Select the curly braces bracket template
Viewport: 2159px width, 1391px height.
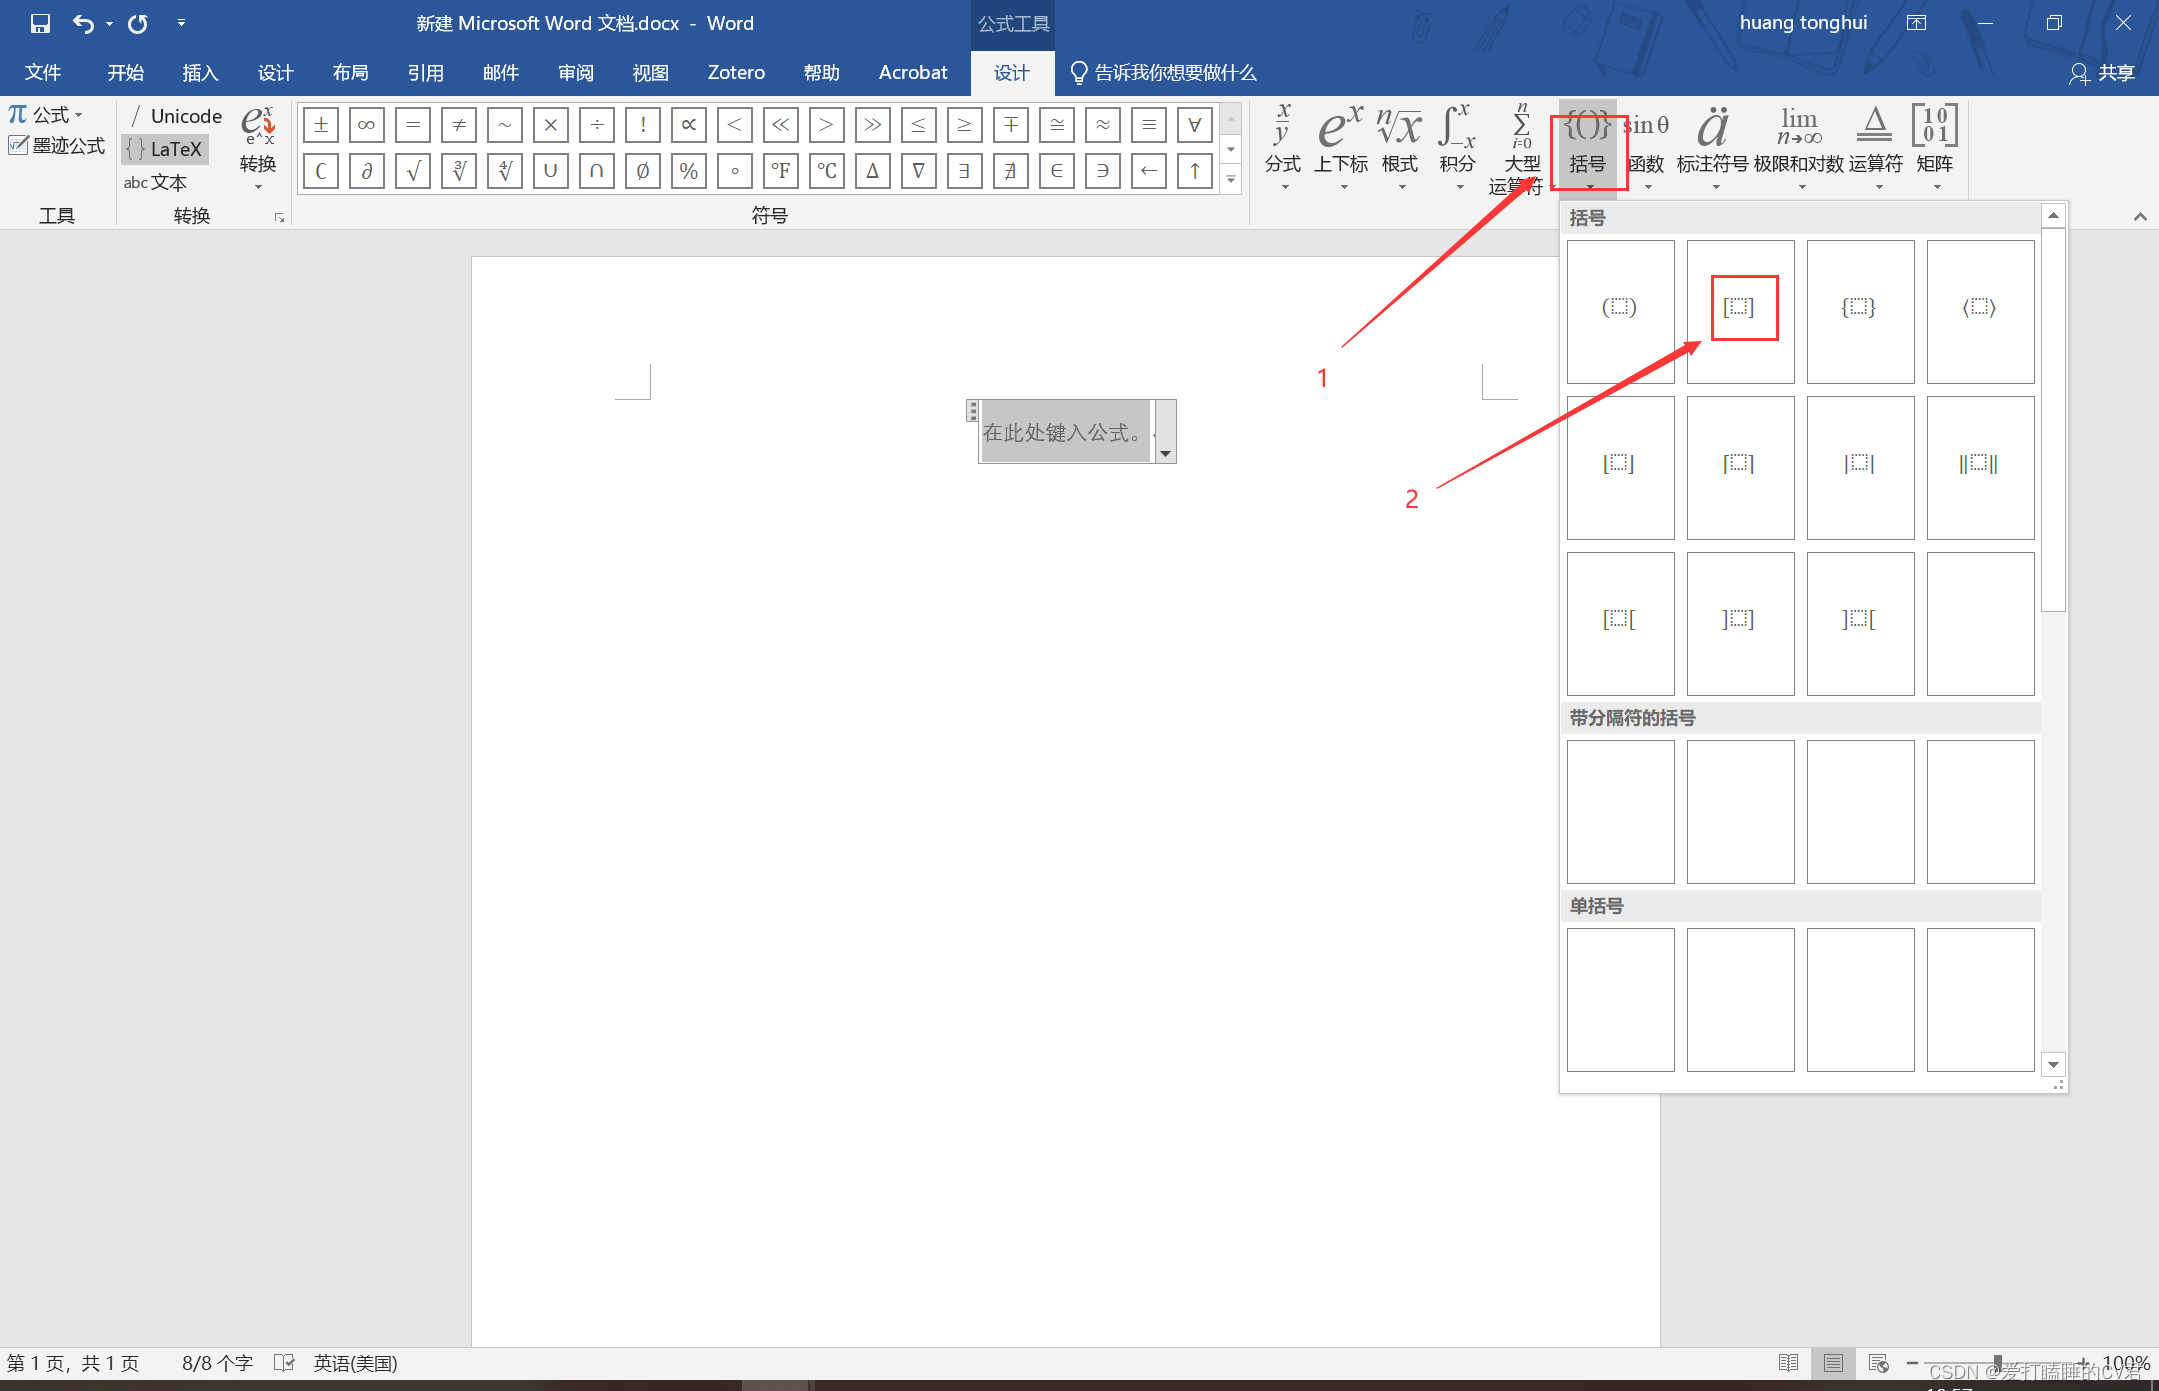[x=1859, y=308]
